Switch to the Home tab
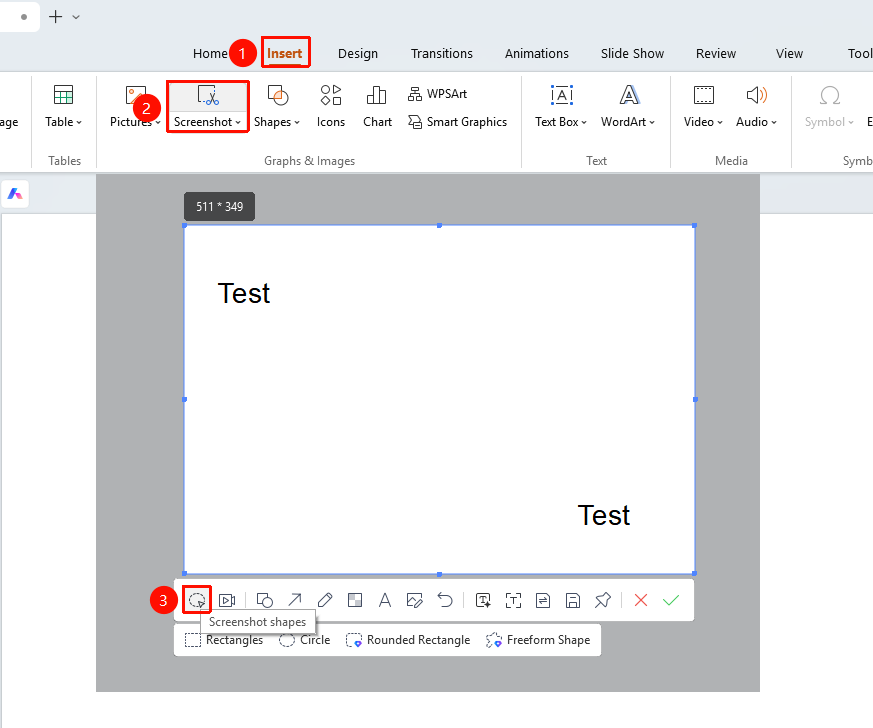This screenshot has height=728, width=873. click(x=210, y=53)
